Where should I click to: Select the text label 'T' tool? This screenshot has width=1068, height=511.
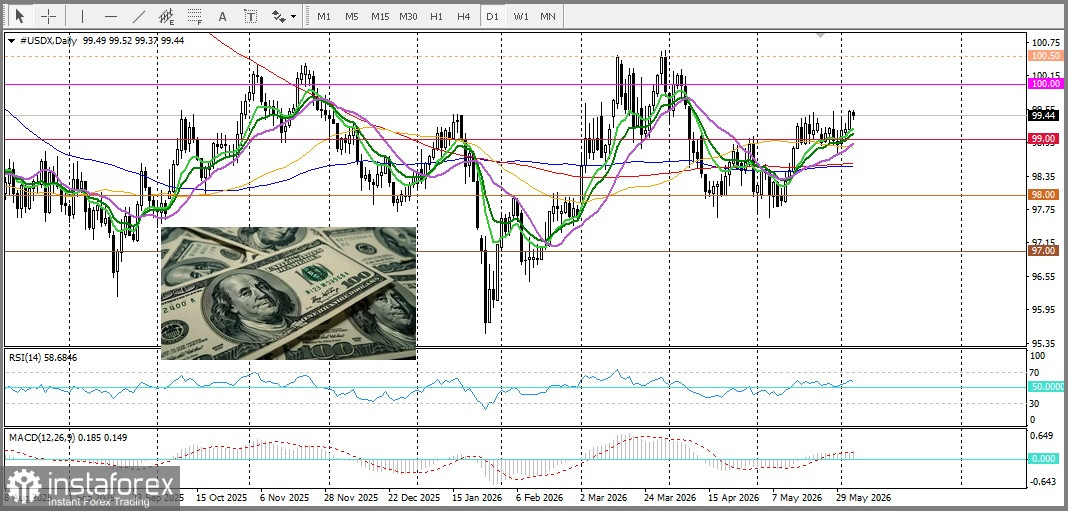click(x=251, y=16)
